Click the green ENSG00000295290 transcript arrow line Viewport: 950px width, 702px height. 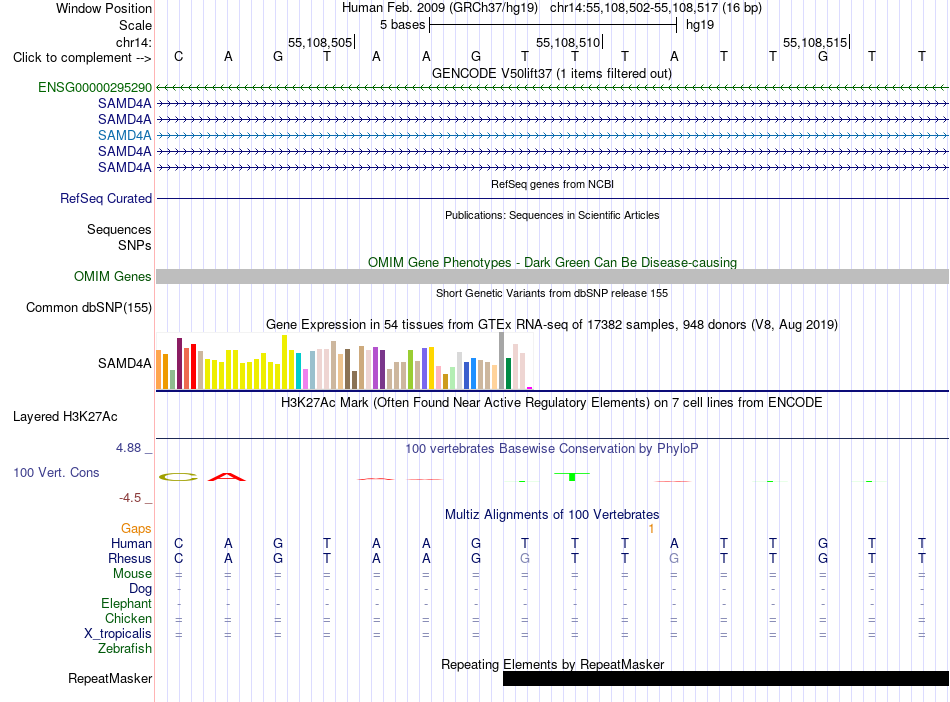pyautogui.click(x=552, y=88)
